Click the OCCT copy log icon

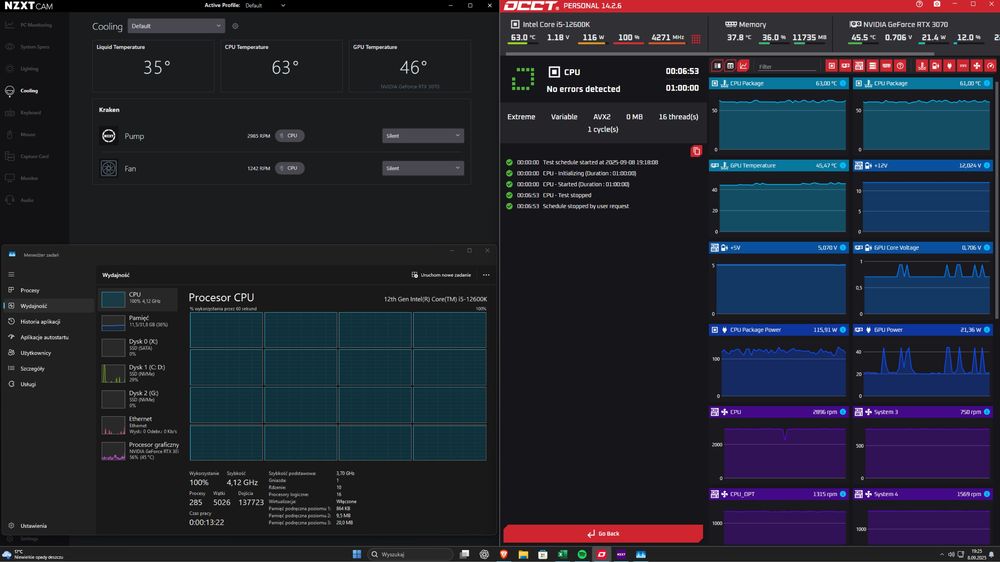(696, 151)
